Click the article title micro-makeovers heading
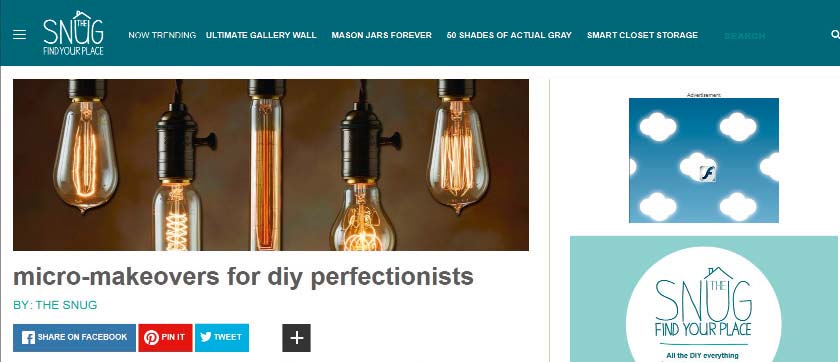The image size is (840, 362). click(x=243, y=276)
